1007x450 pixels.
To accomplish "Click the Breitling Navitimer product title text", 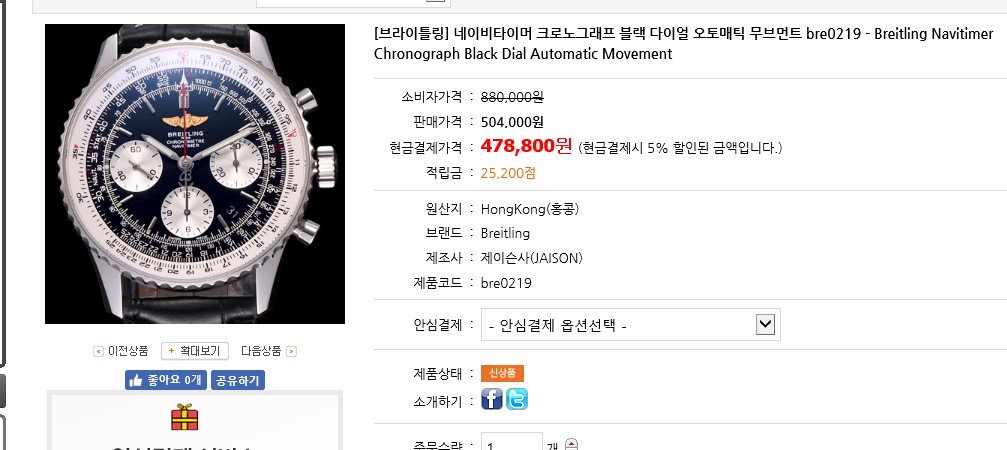I will tap(683, 44).
